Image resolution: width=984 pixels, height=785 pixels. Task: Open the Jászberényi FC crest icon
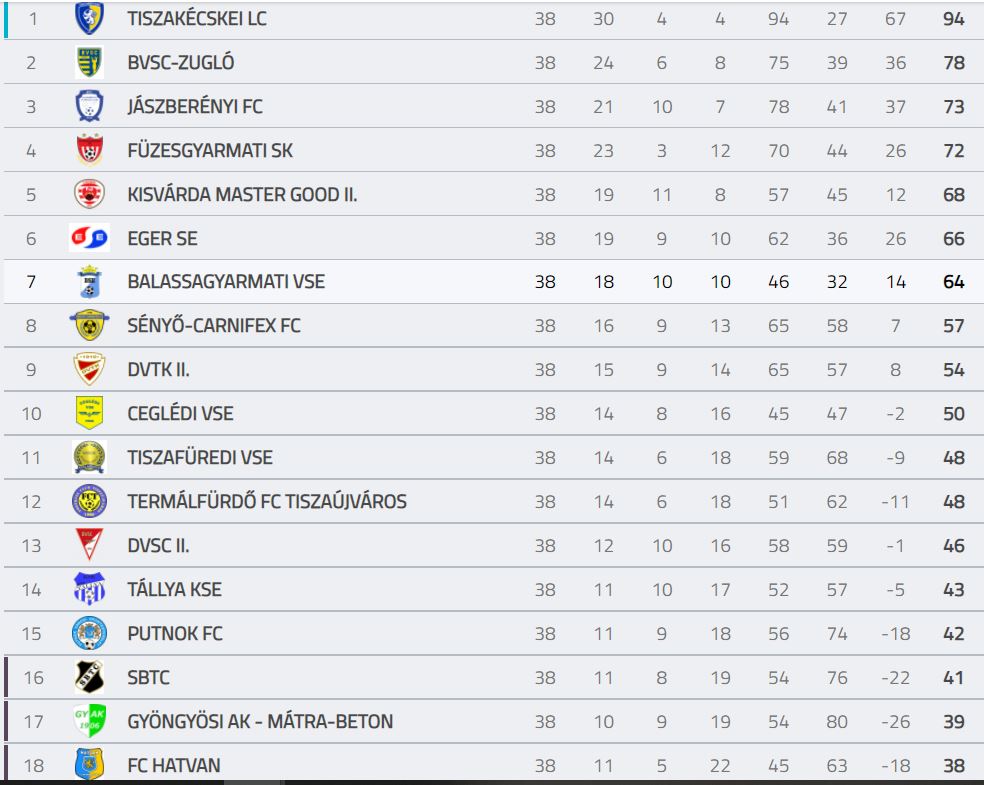coord(89,106)
